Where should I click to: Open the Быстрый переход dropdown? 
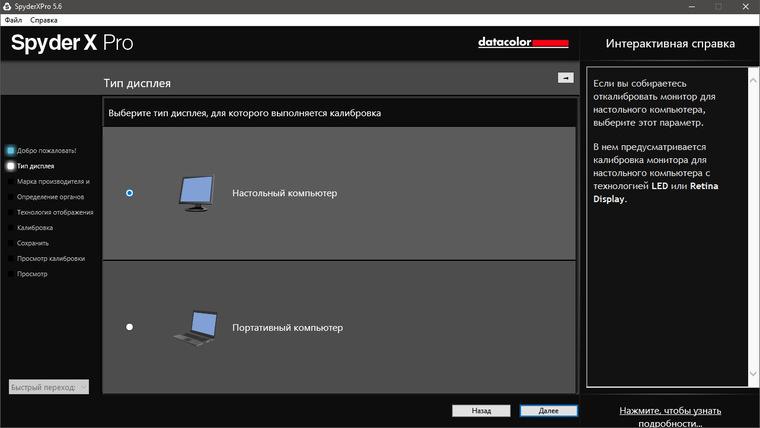click(x=48, y=387)
